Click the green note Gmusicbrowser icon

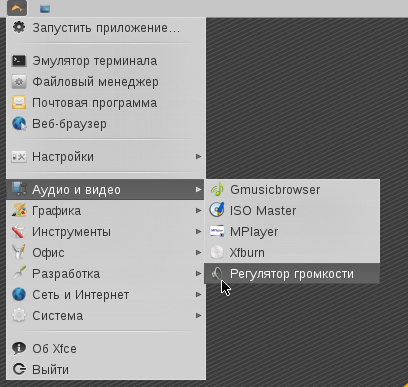coord(217,189)
